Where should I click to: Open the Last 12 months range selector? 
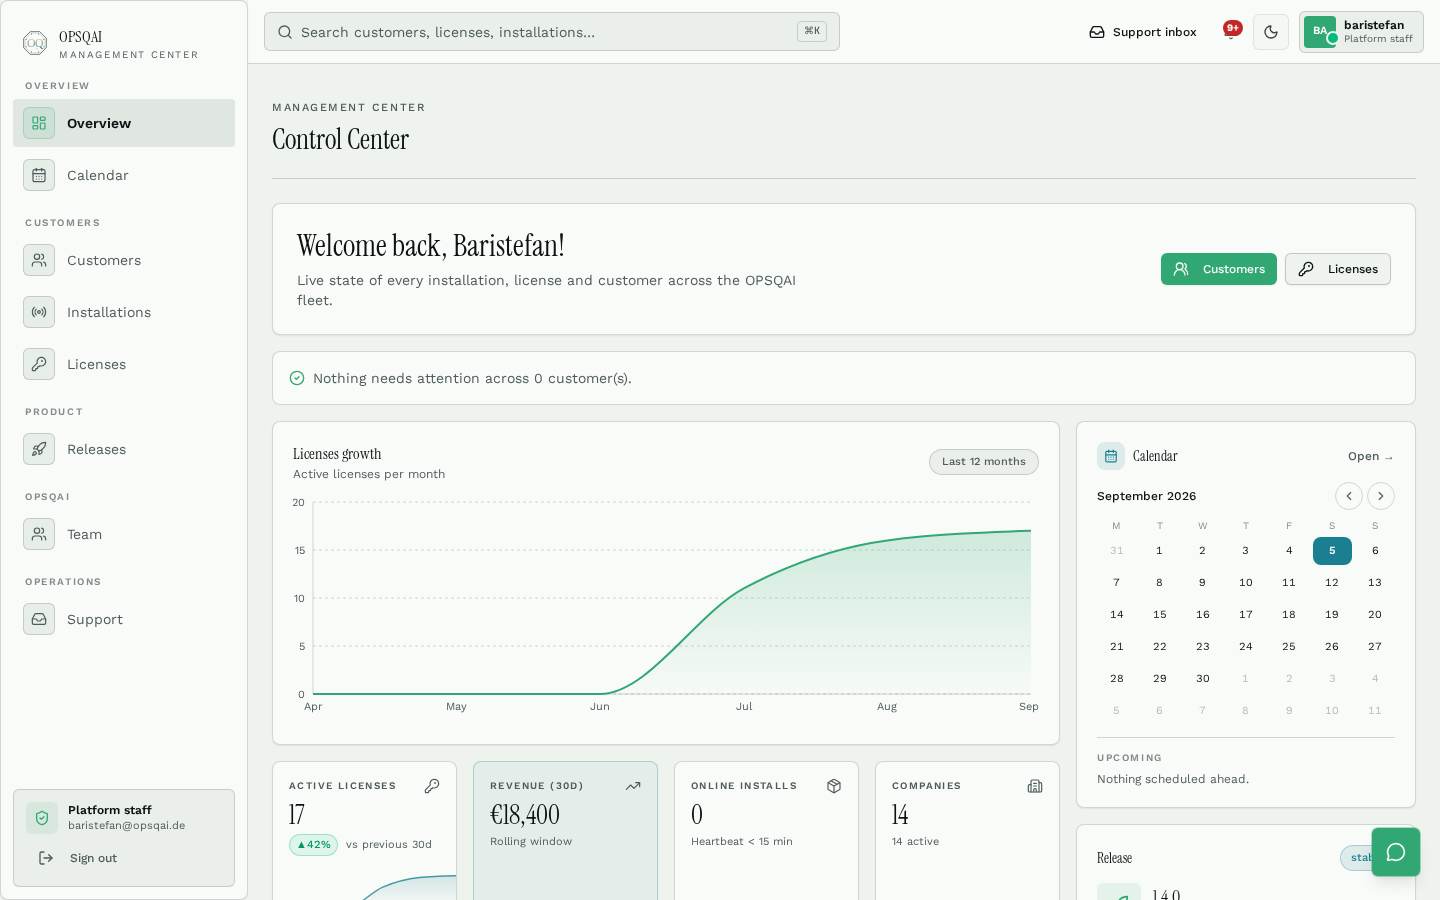coord(984,461)
